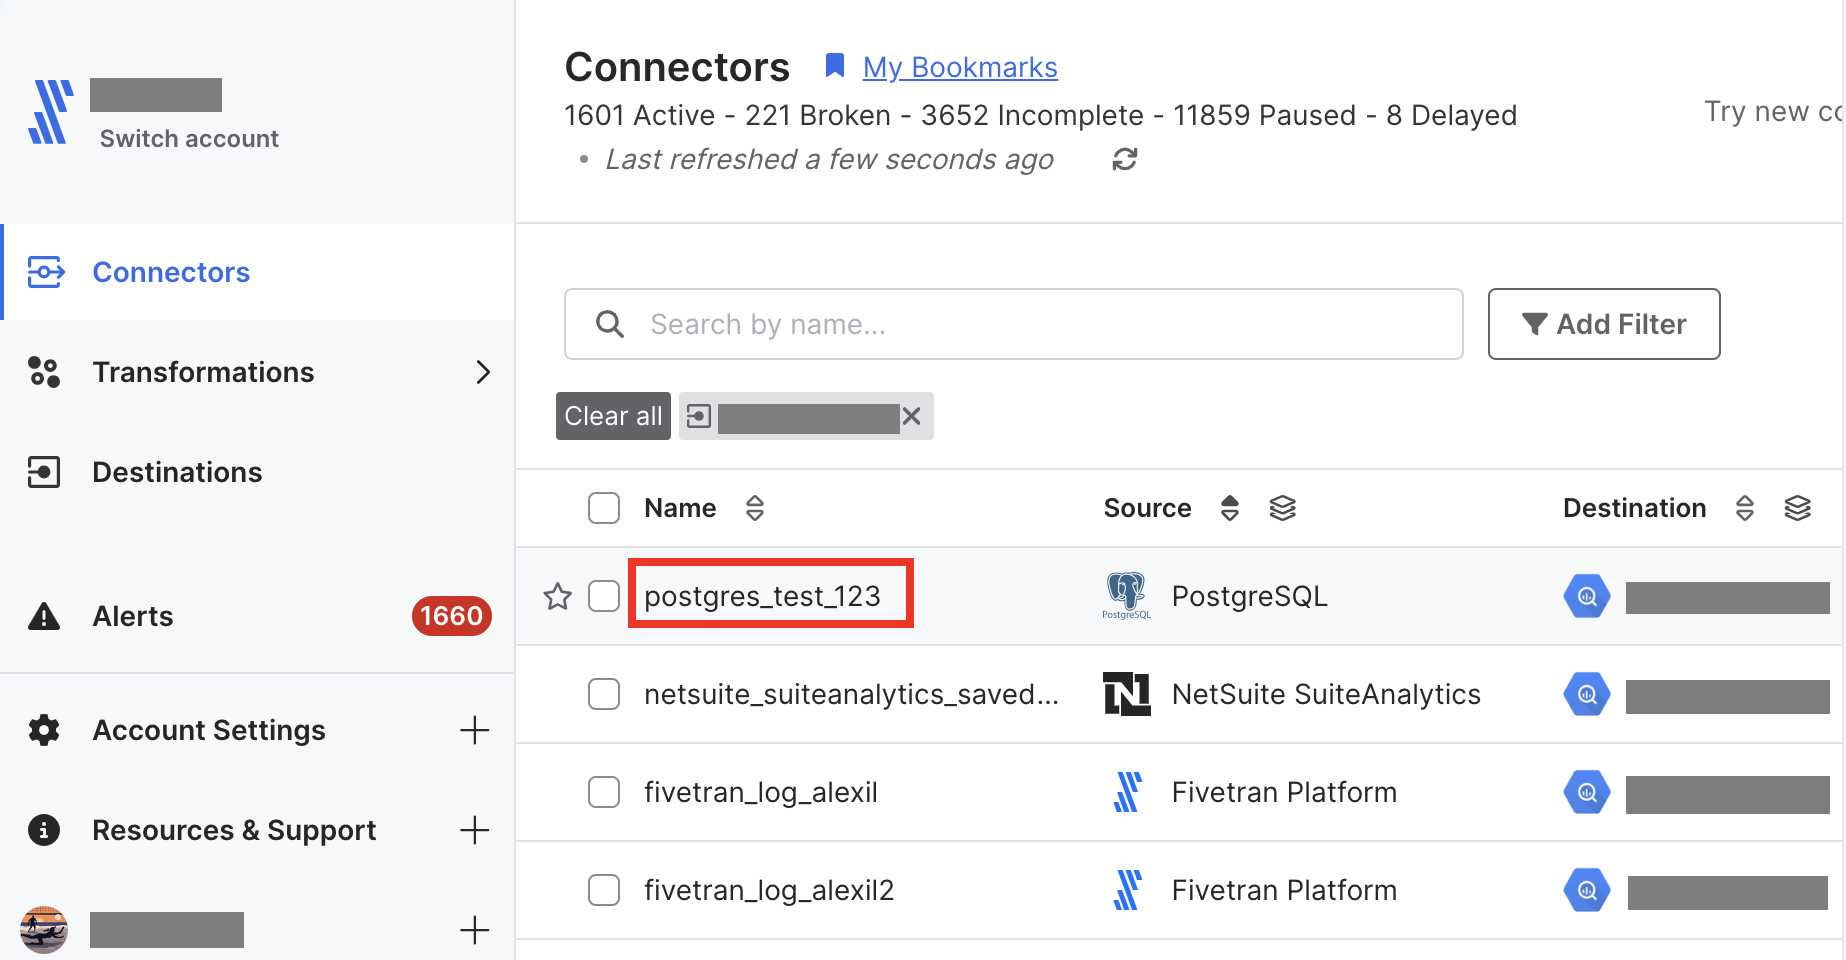This screenshot has height=960, width=1846.
Task: Open Account Settings in the sidebar
Action: pyautogui.click(x=209, y=730)
